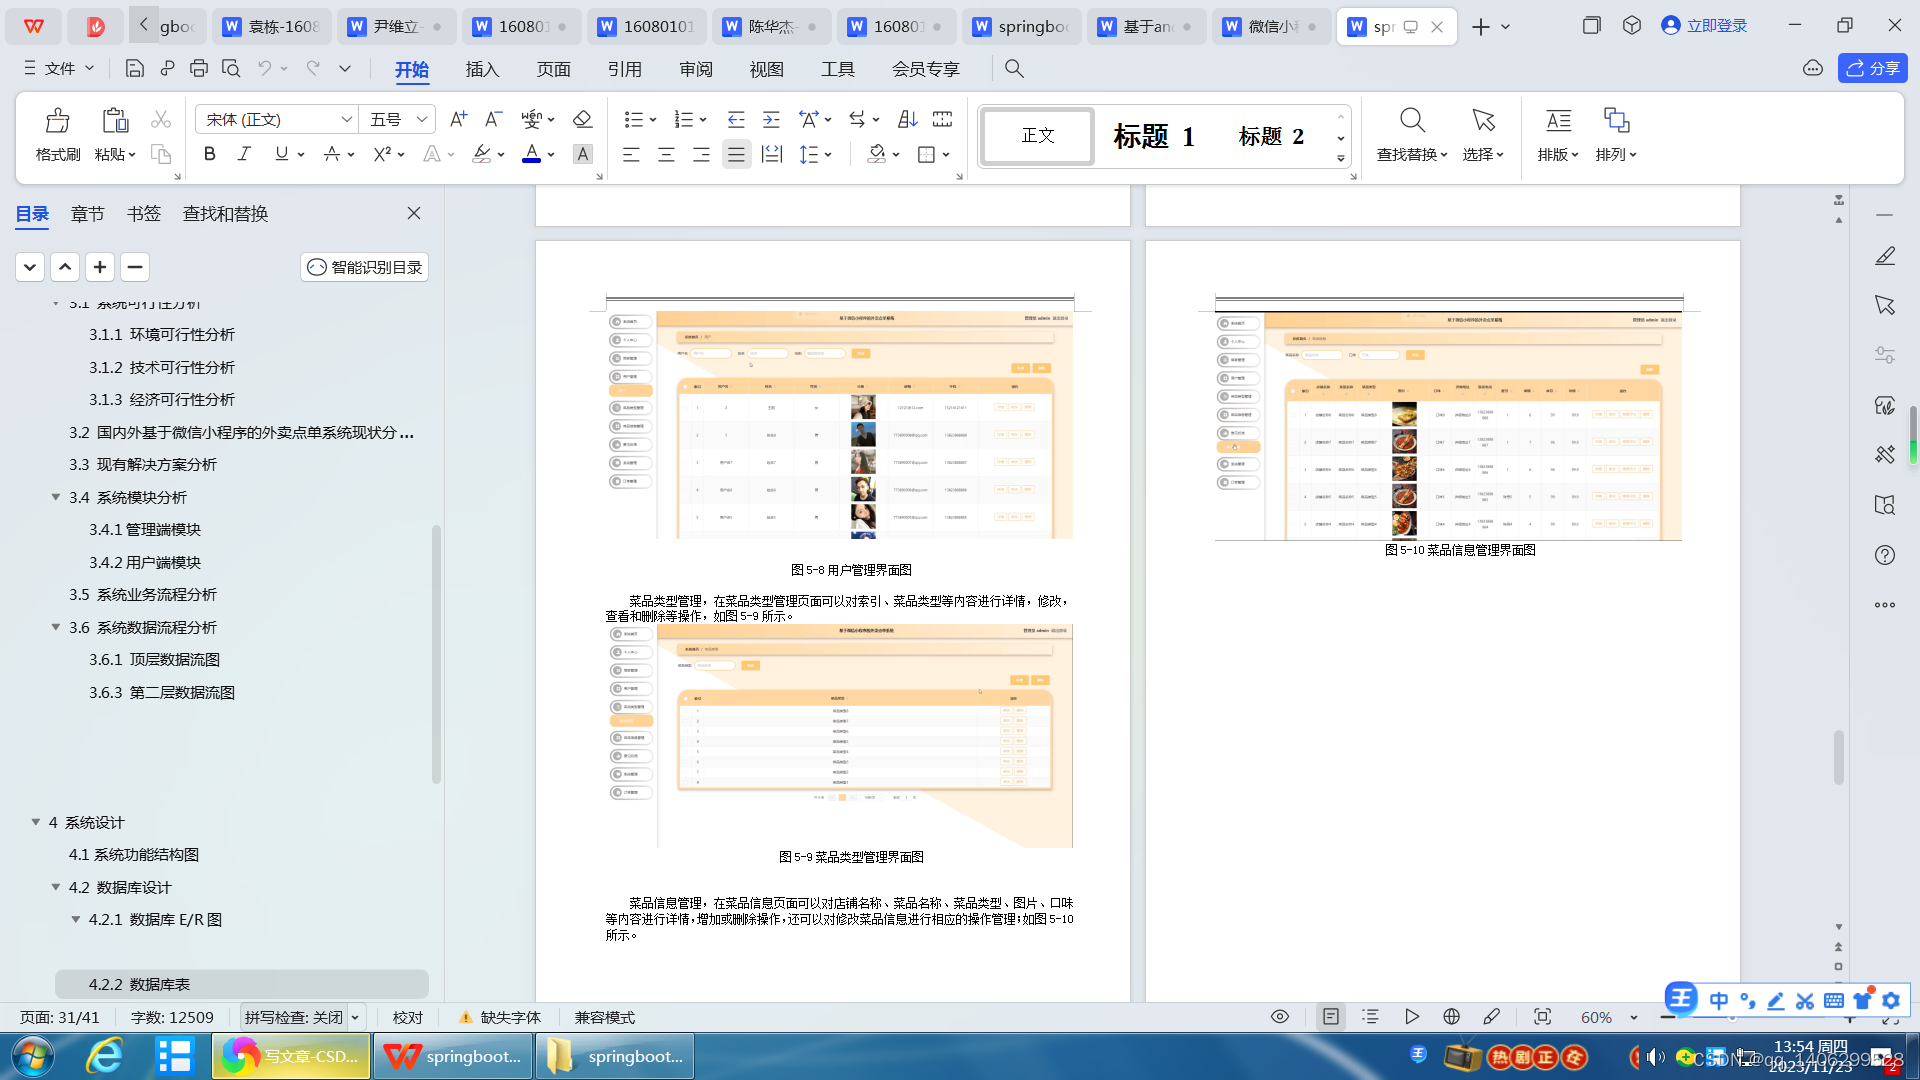The height and width of the screenshot is (1080, 1920).
Task: Toggle the eye protection mode icon
Action: pos(1279,1017)
